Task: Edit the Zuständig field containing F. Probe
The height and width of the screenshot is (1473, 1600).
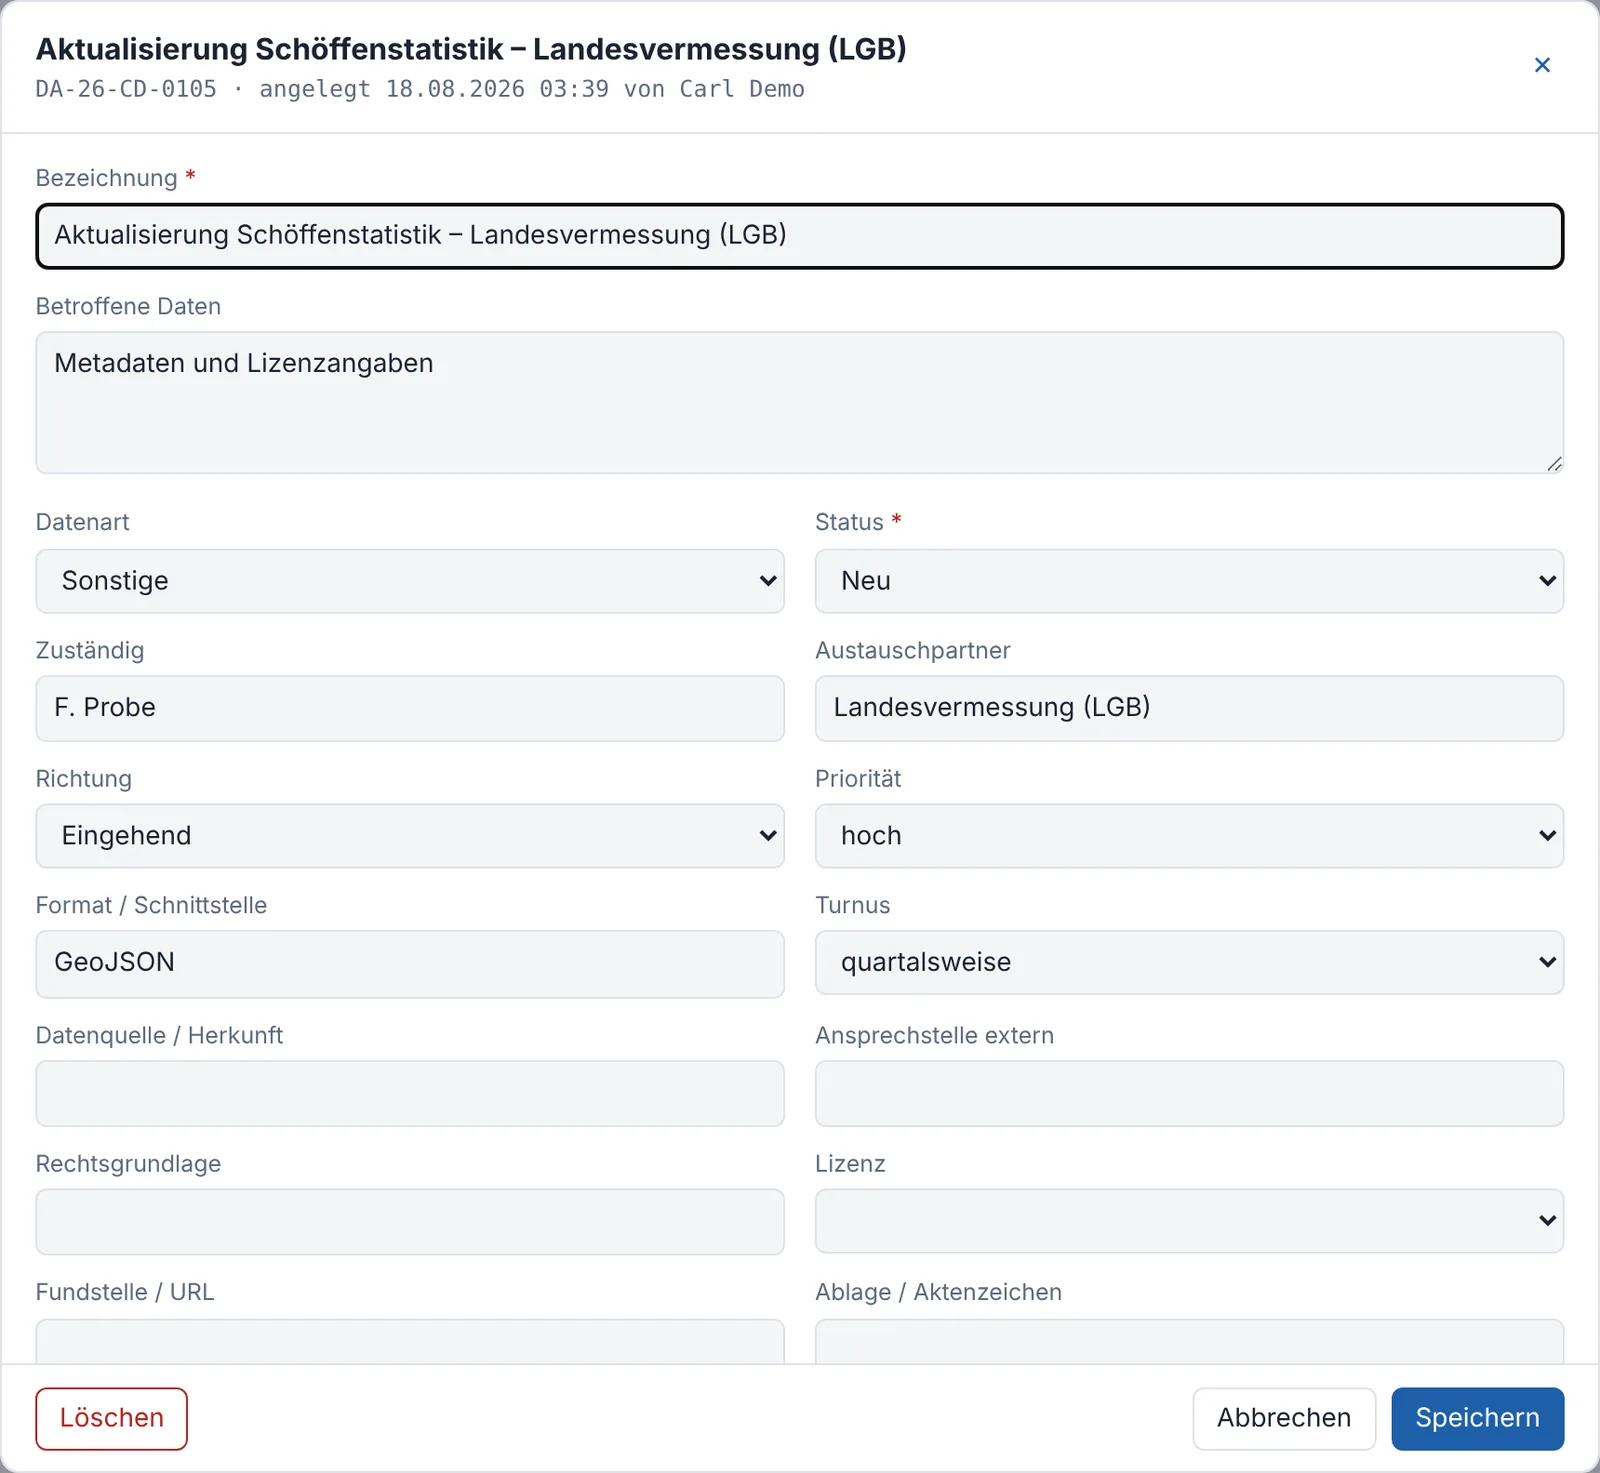Action: [410, 708]
